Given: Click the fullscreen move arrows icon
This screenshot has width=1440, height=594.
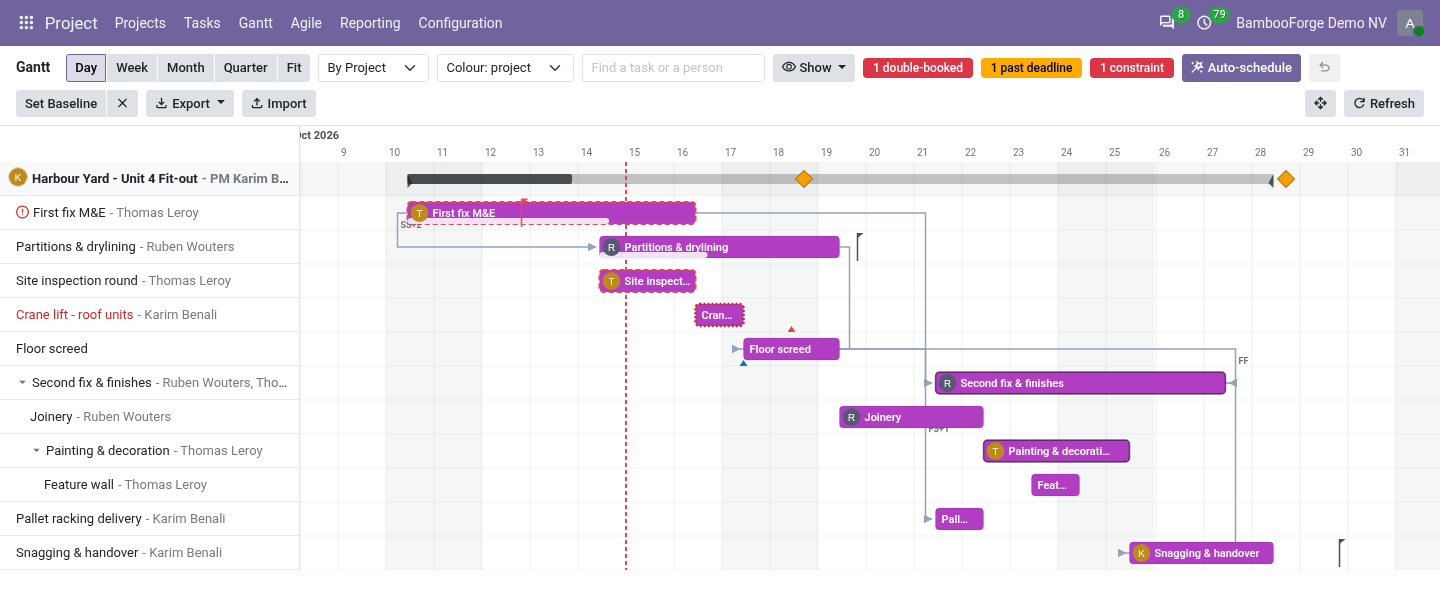Looking at the screenshot, I should tap(1320, 103).
